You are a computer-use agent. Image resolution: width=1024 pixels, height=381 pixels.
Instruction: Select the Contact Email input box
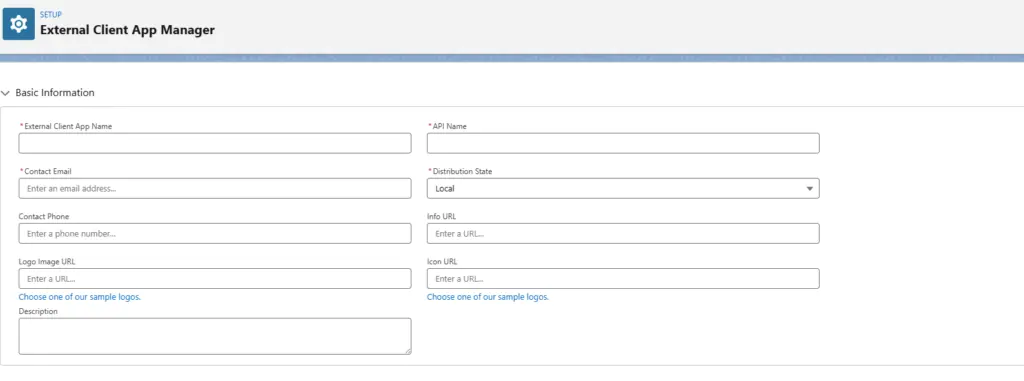215,188
